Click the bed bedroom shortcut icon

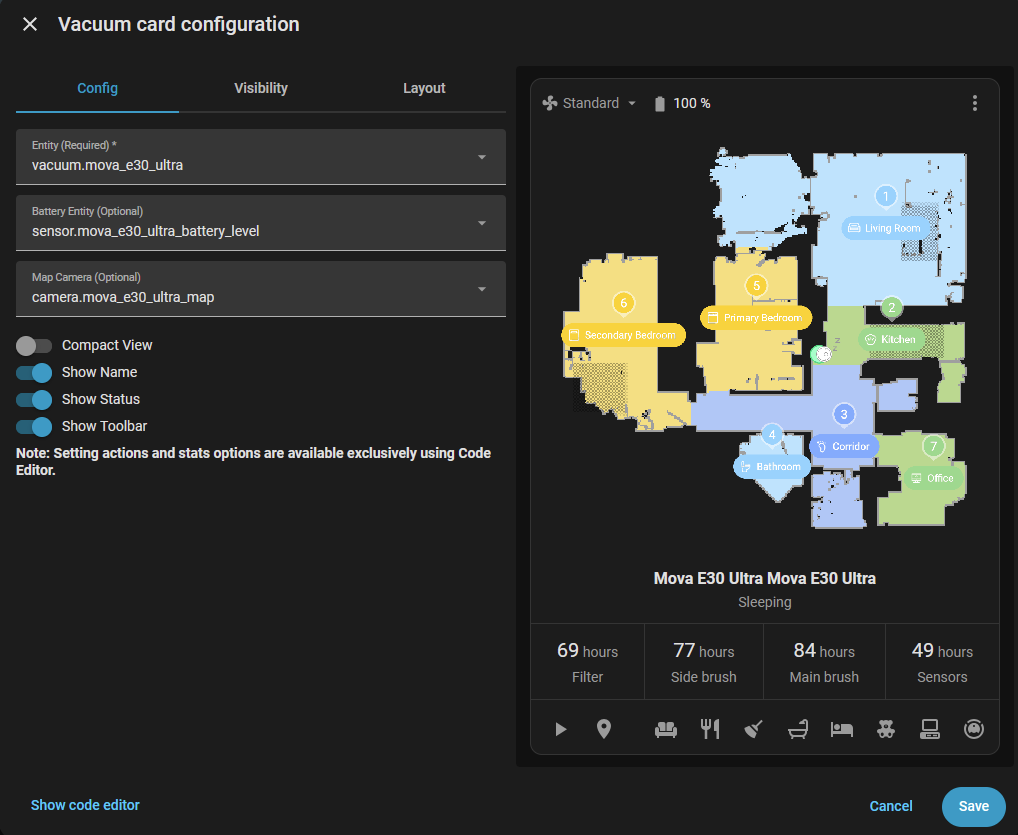(x=842, y=729)
